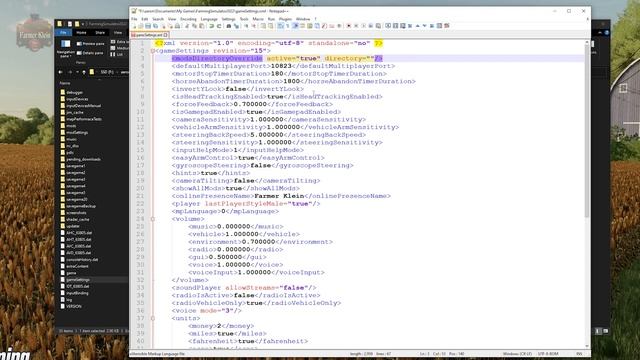This screenshot has height=360, width=640.
Task: Click the Stop Recording macro icon
Action: 356,26
